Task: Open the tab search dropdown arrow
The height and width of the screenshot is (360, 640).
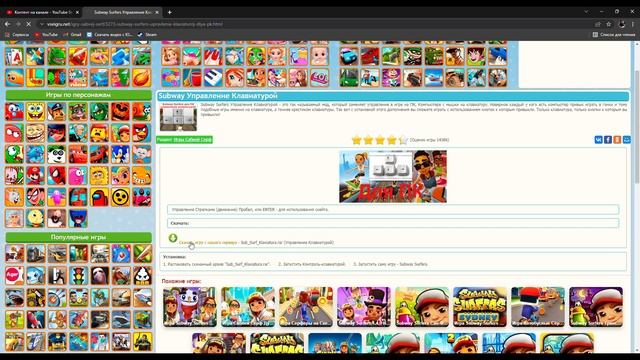Action: [586, 12]
